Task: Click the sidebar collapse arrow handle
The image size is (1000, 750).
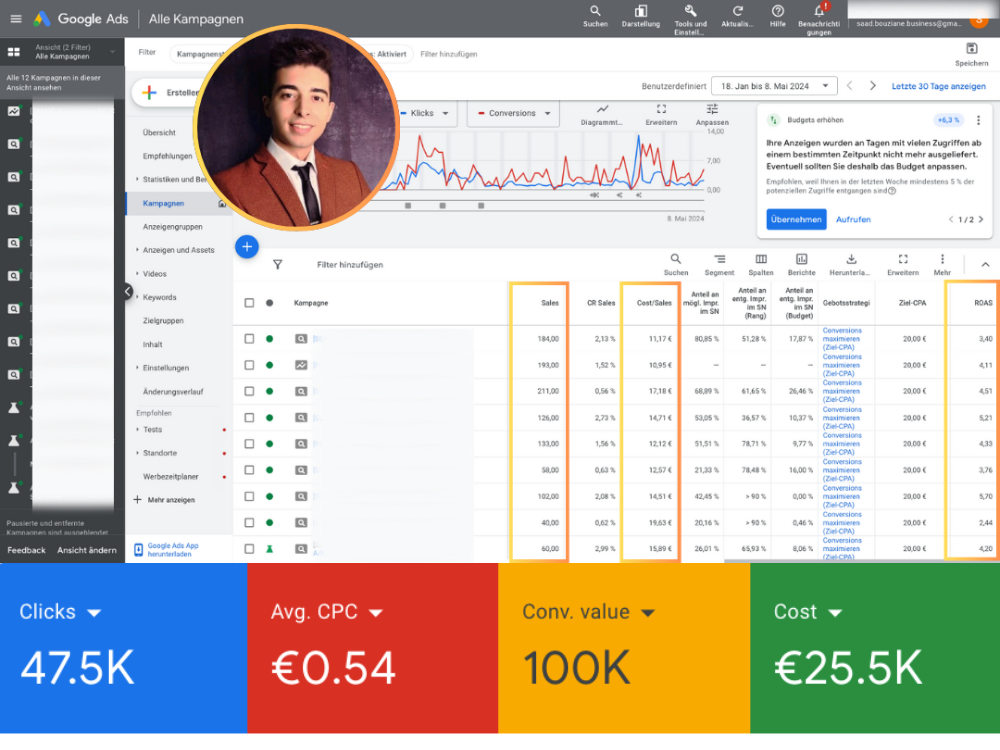Action: pos(128,291)
